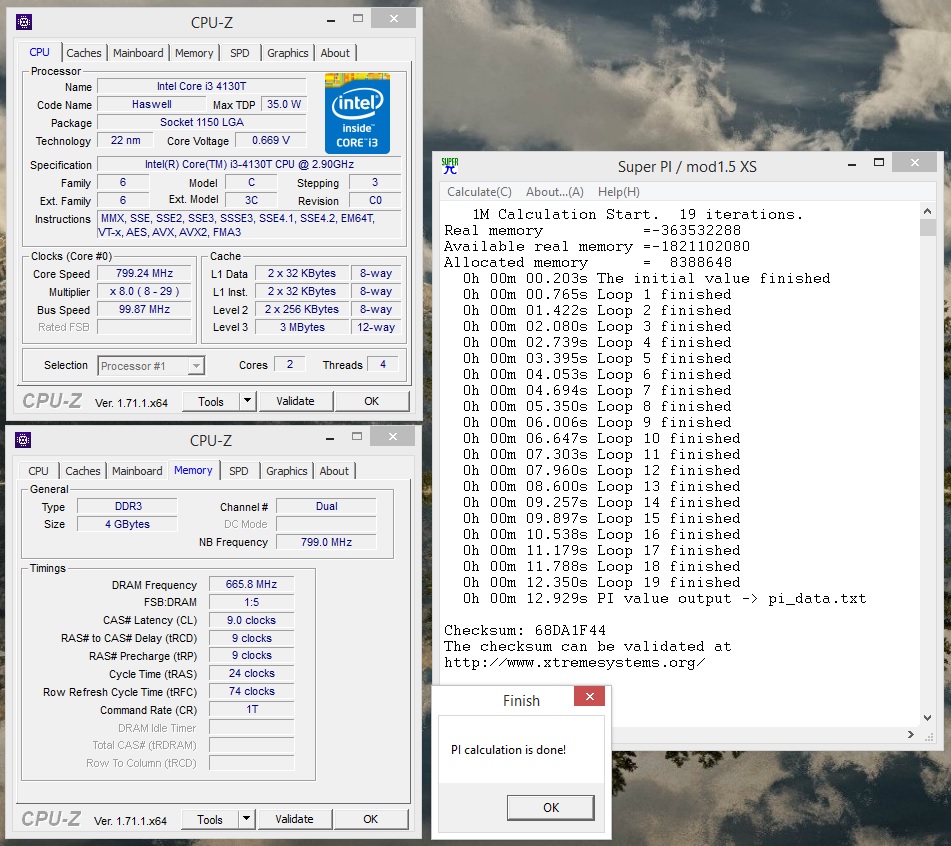This screenshot has width=951, height=846.
Task: Click the Core Voltage value 0.669 V
Action: pos(271,140)
